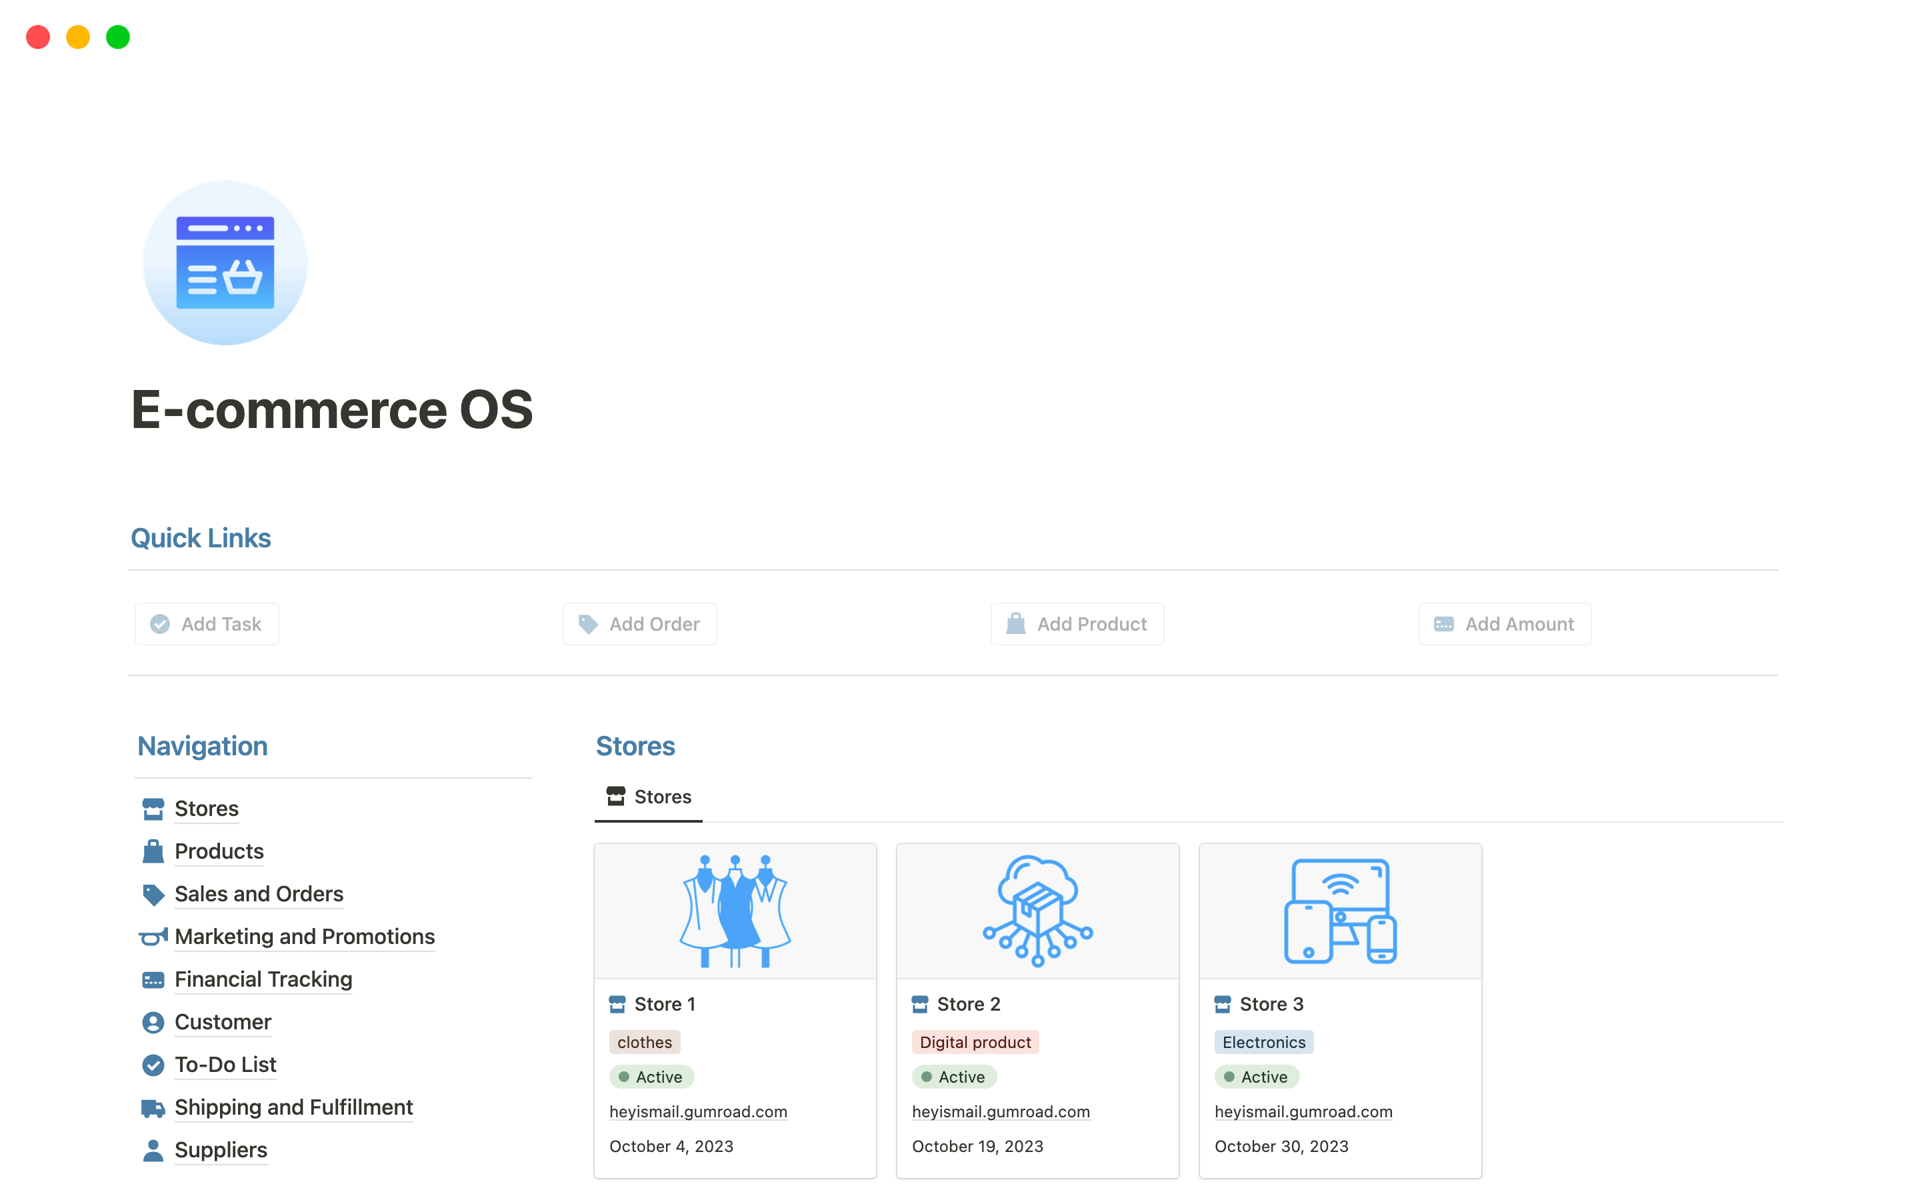The height and width of the screenshot is (1200, 1920).
Task: Click the storefront icon beside Stores navigation
Action: [153, 809]
